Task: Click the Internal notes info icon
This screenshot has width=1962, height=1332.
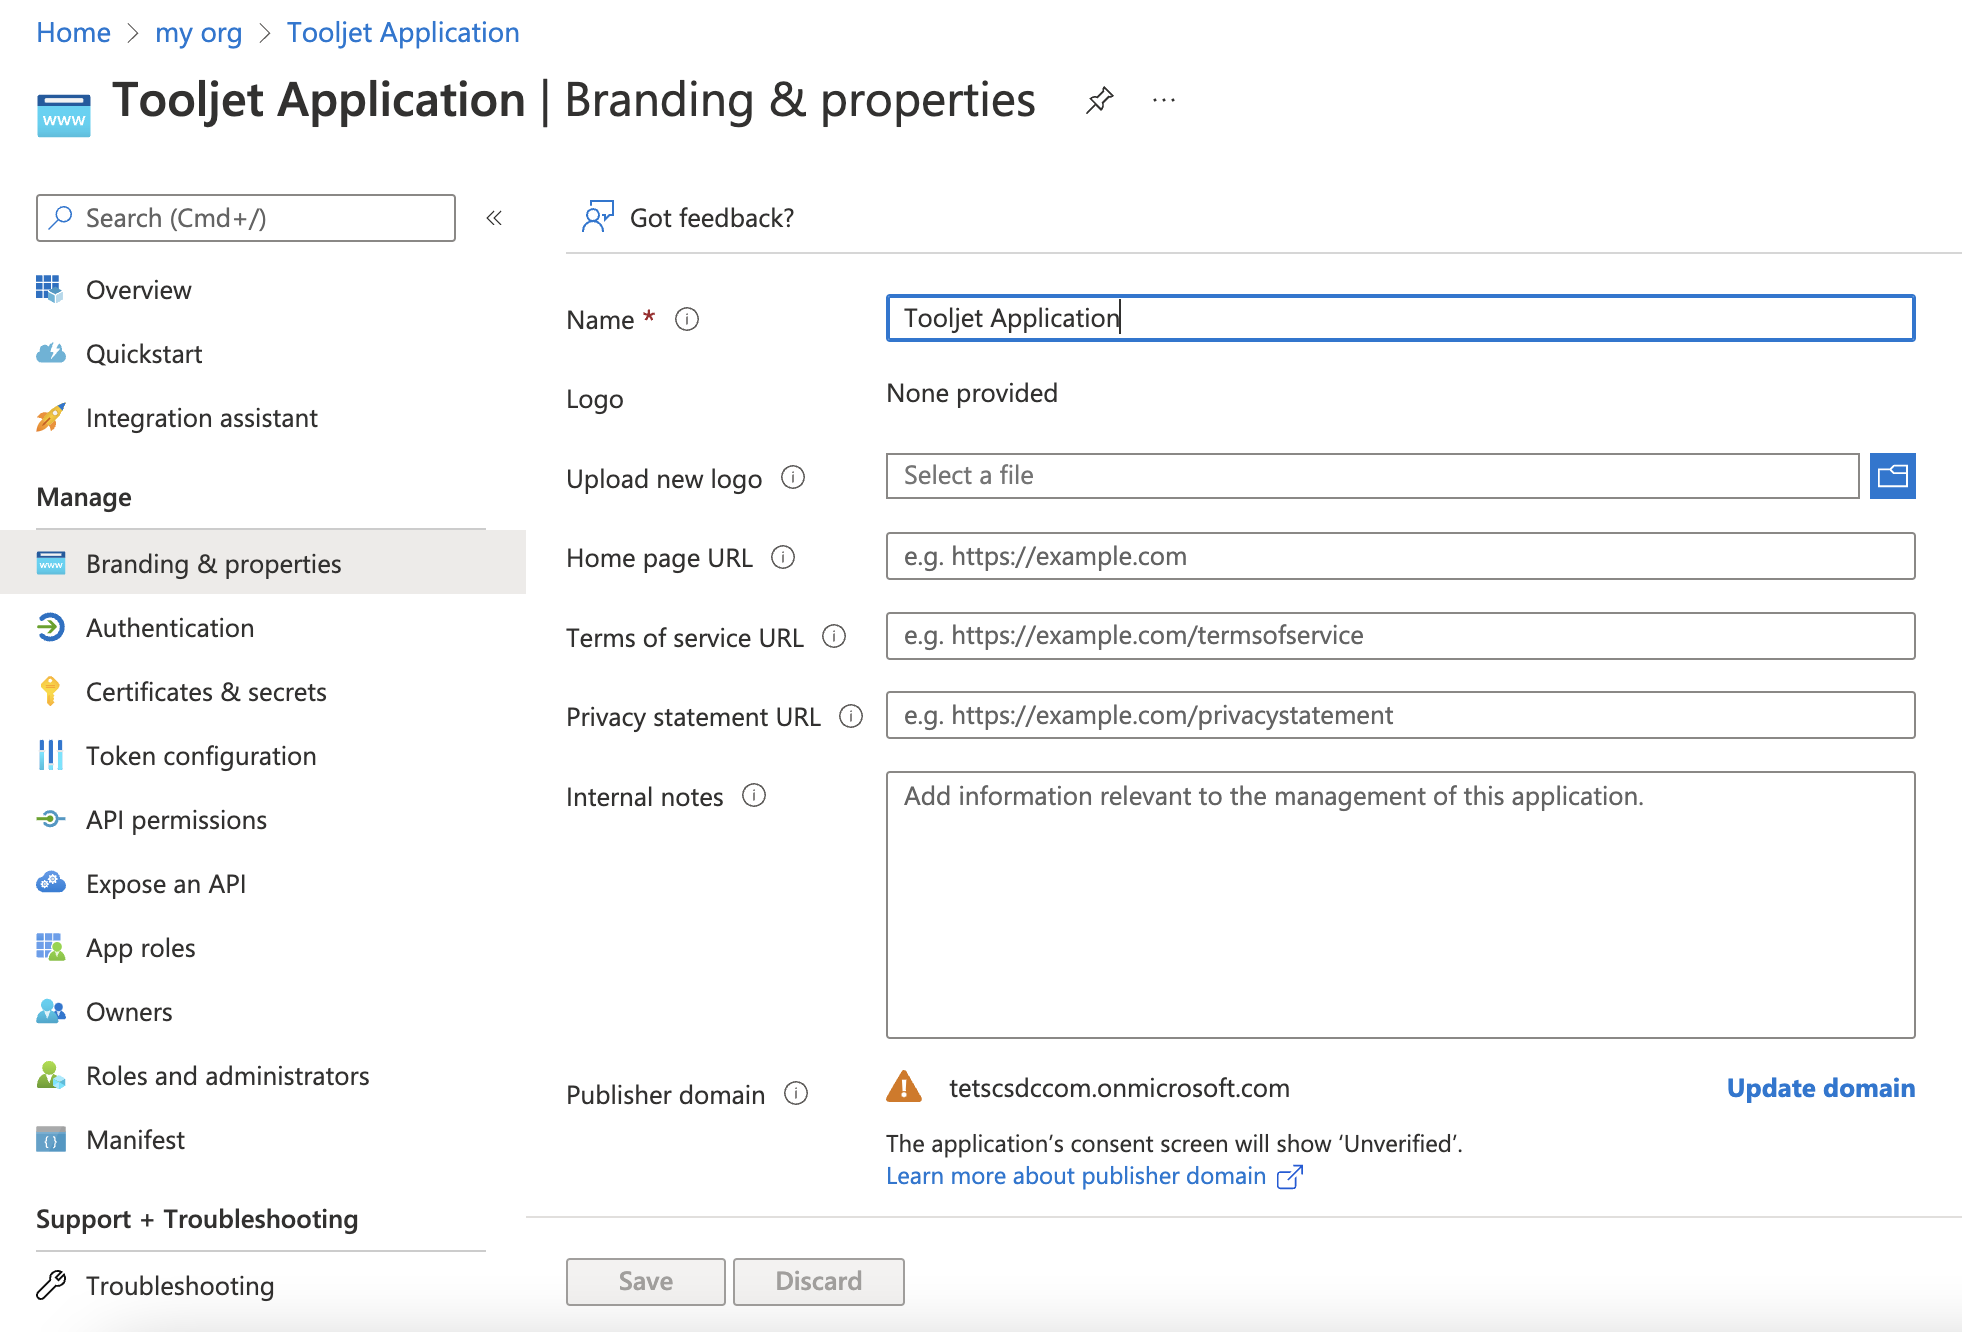Action: (754, 795)
